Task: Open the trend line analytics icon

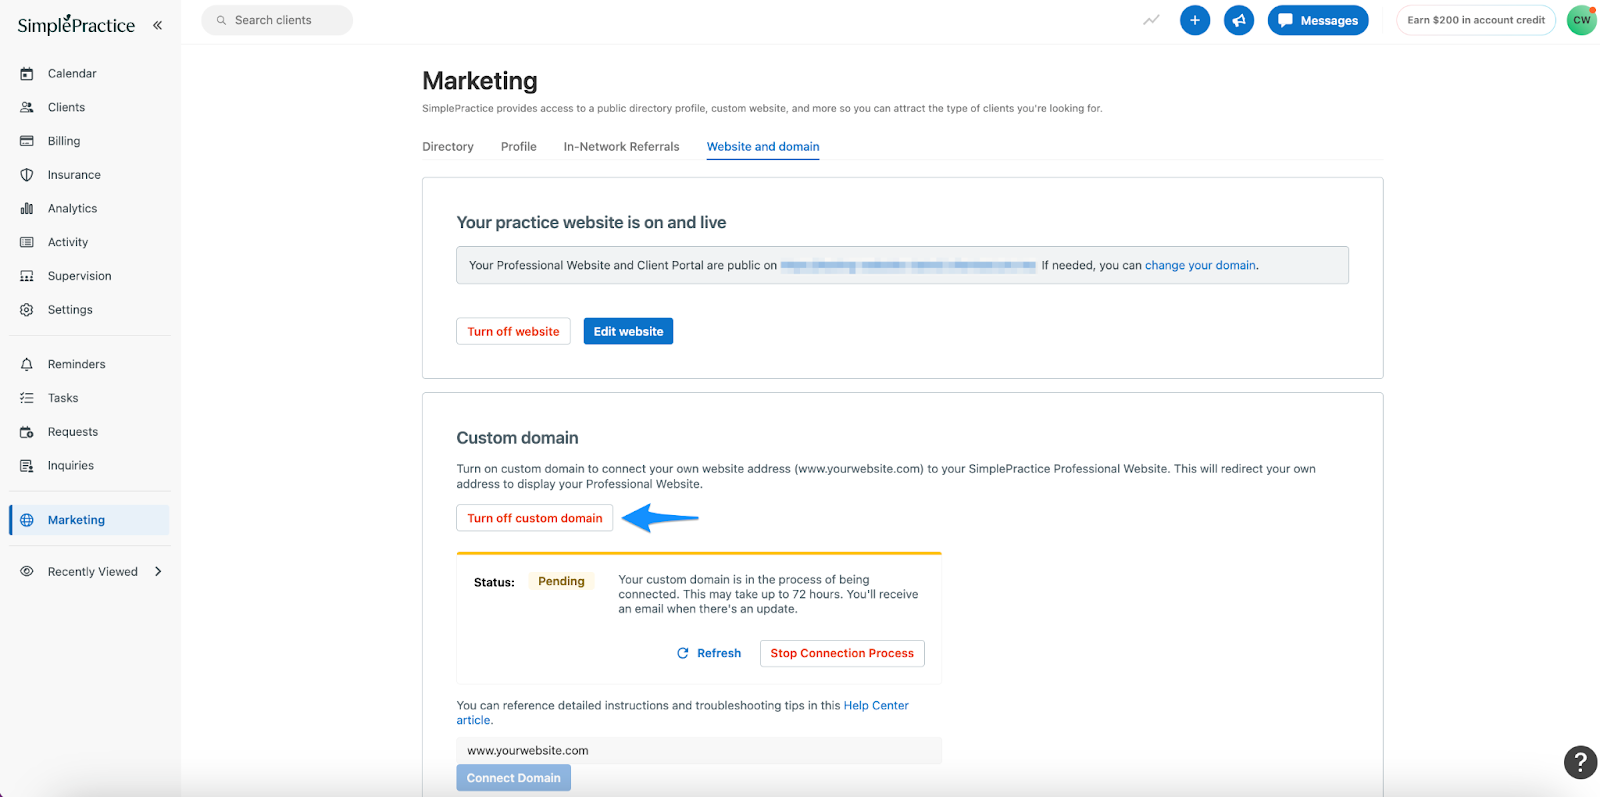Action: 1152,20
